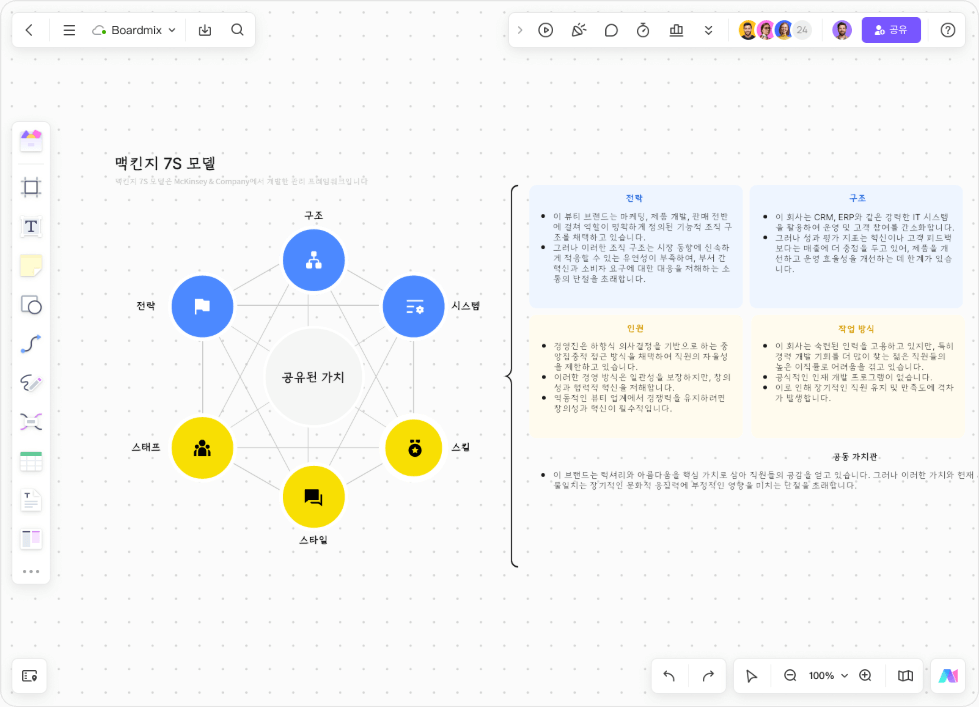Select the center 공유된 가치 circle
This screenshot has width=979, height=707.
point(313,377)
